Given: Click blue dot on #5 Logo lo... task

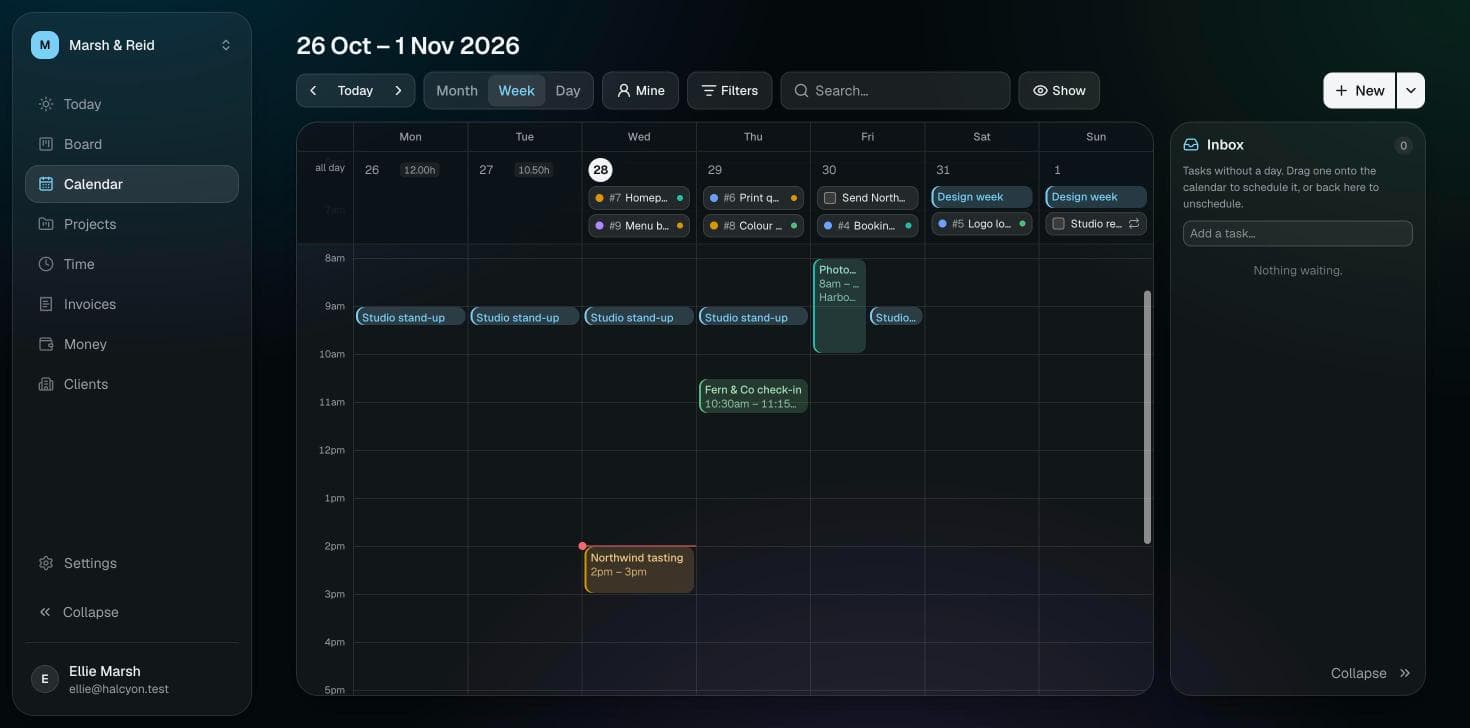Looking at the screenshot, I should (942, 224).
